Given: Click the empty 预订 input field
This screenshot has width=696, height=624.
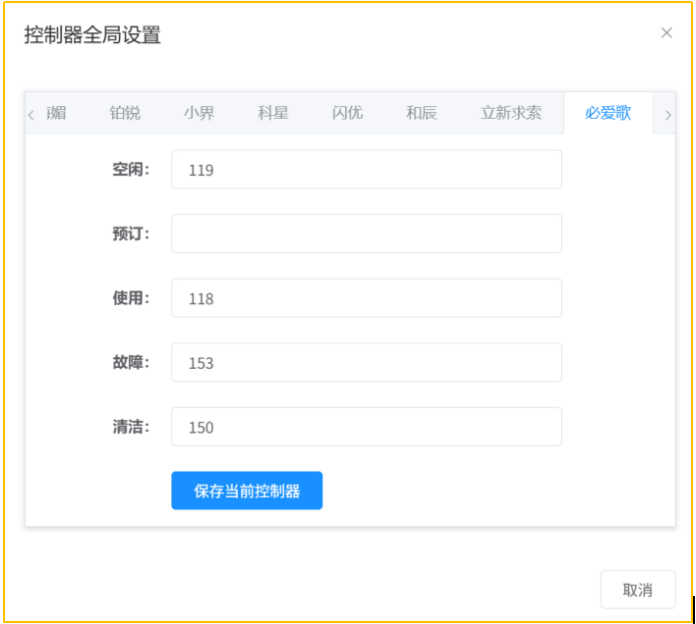Looking at the screenshot, I should [367, 233].
